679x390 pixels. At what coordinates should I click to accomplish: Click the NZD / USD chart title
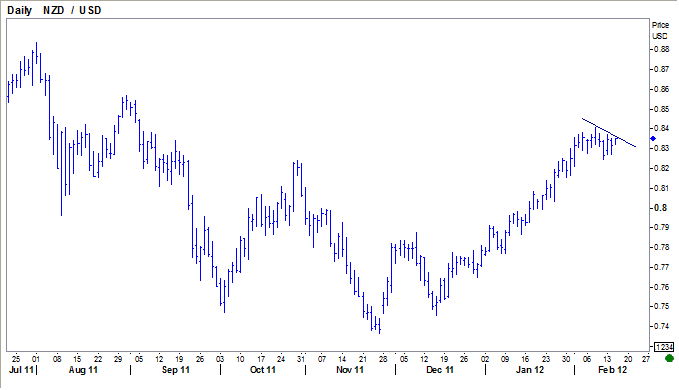pyautogui.click(x=72, y=10)
